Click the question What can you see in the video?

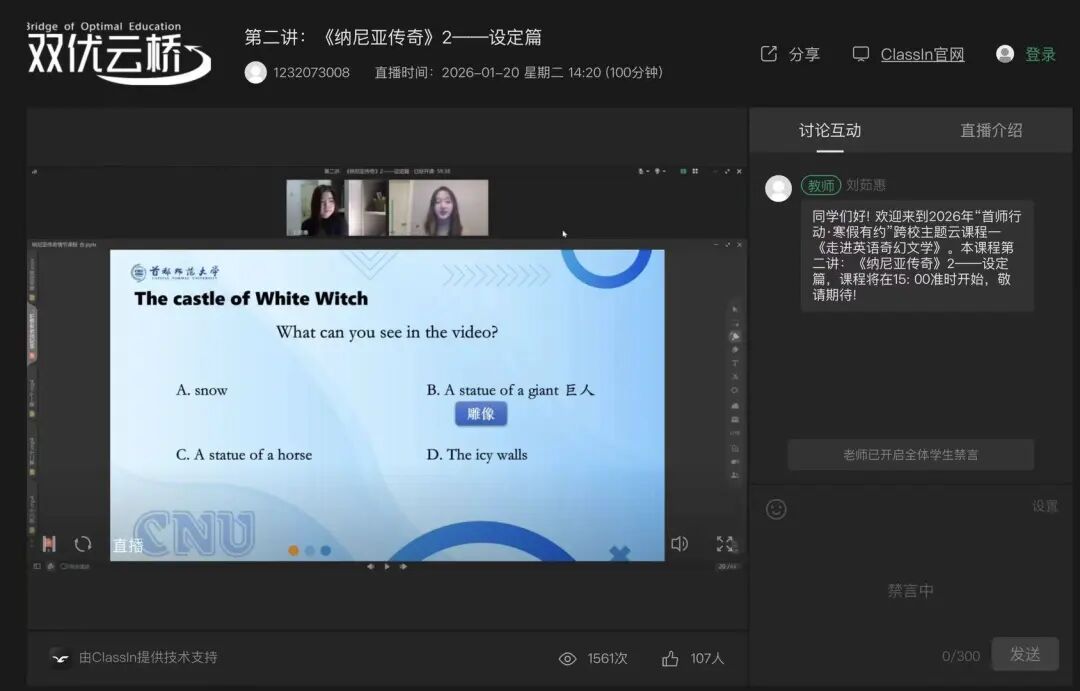pyautogui.click(x=387, y=332)
